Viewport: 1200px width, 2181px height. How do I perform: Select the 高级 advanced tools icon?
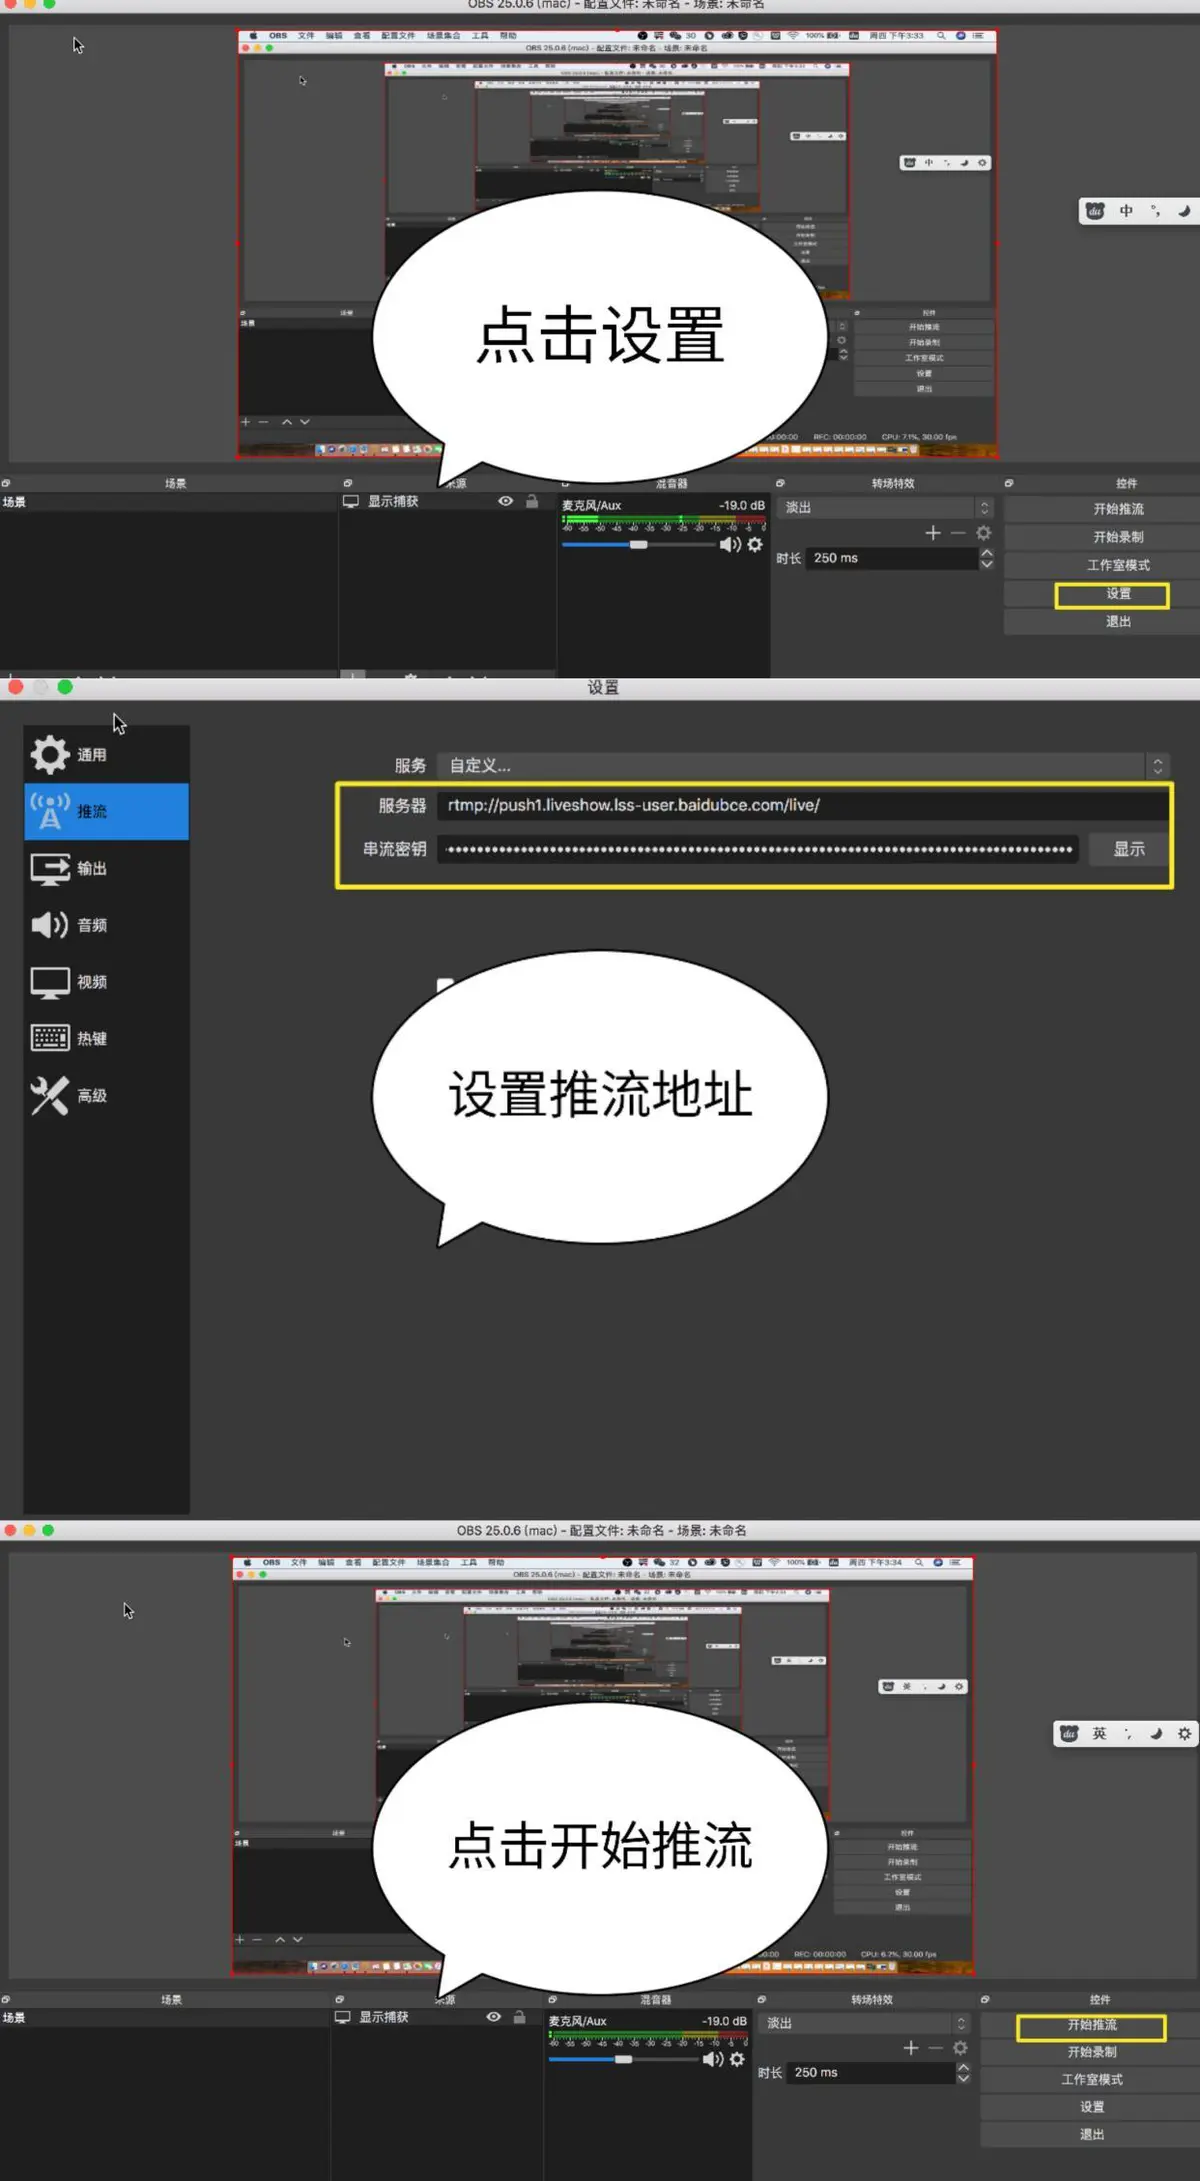50,1095
